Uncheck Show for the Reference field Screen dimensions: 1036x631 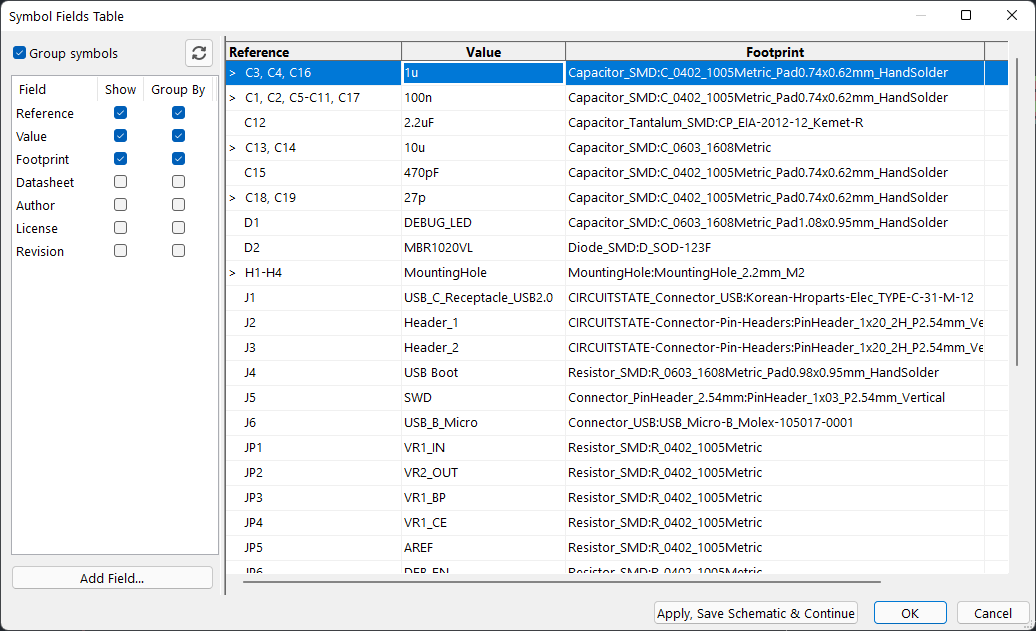pos(120,113)
